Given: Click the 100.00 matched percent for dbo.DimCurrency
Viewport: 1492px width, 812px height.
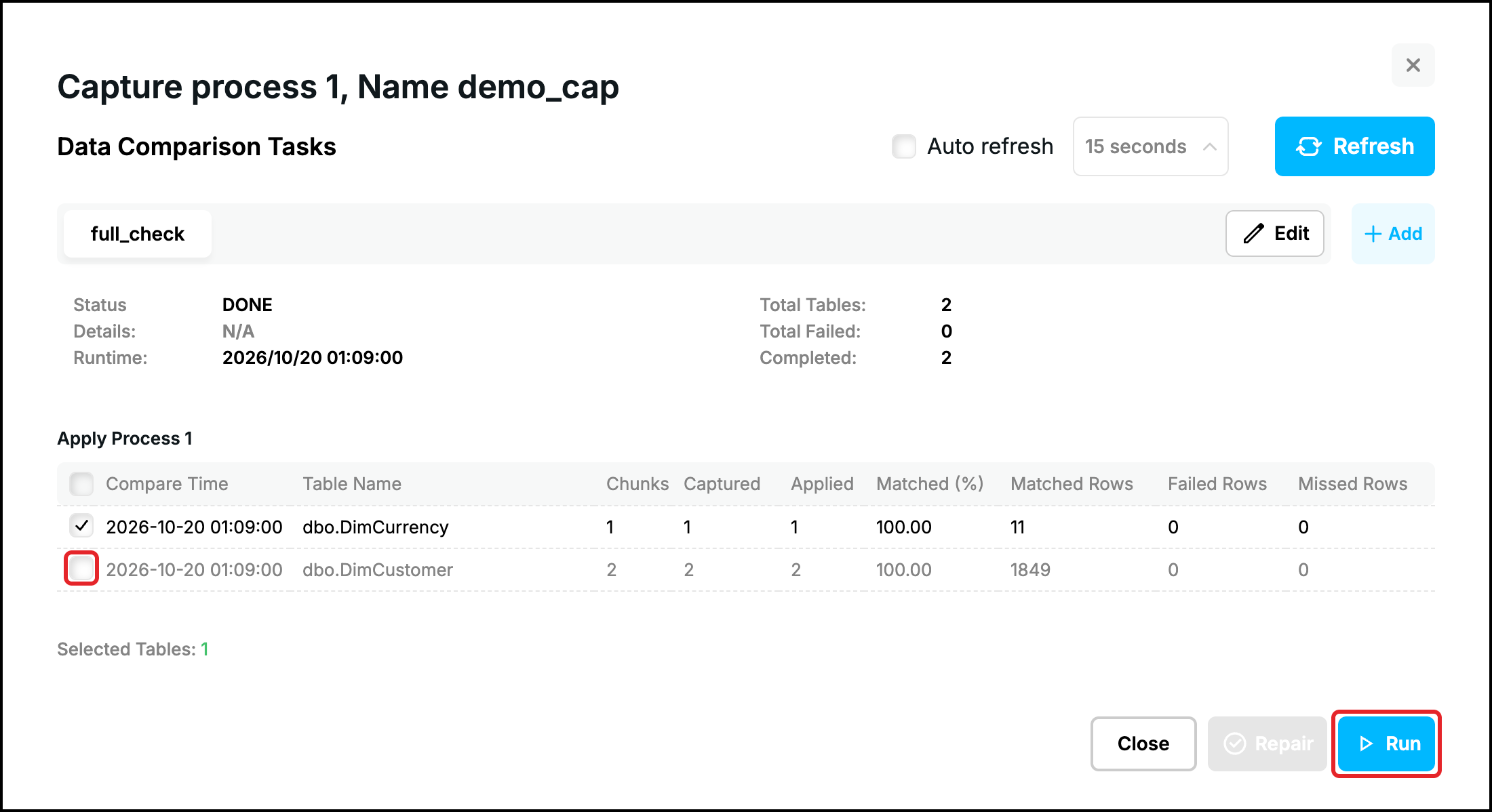Looking at the screenshot, I should [904, 527].
